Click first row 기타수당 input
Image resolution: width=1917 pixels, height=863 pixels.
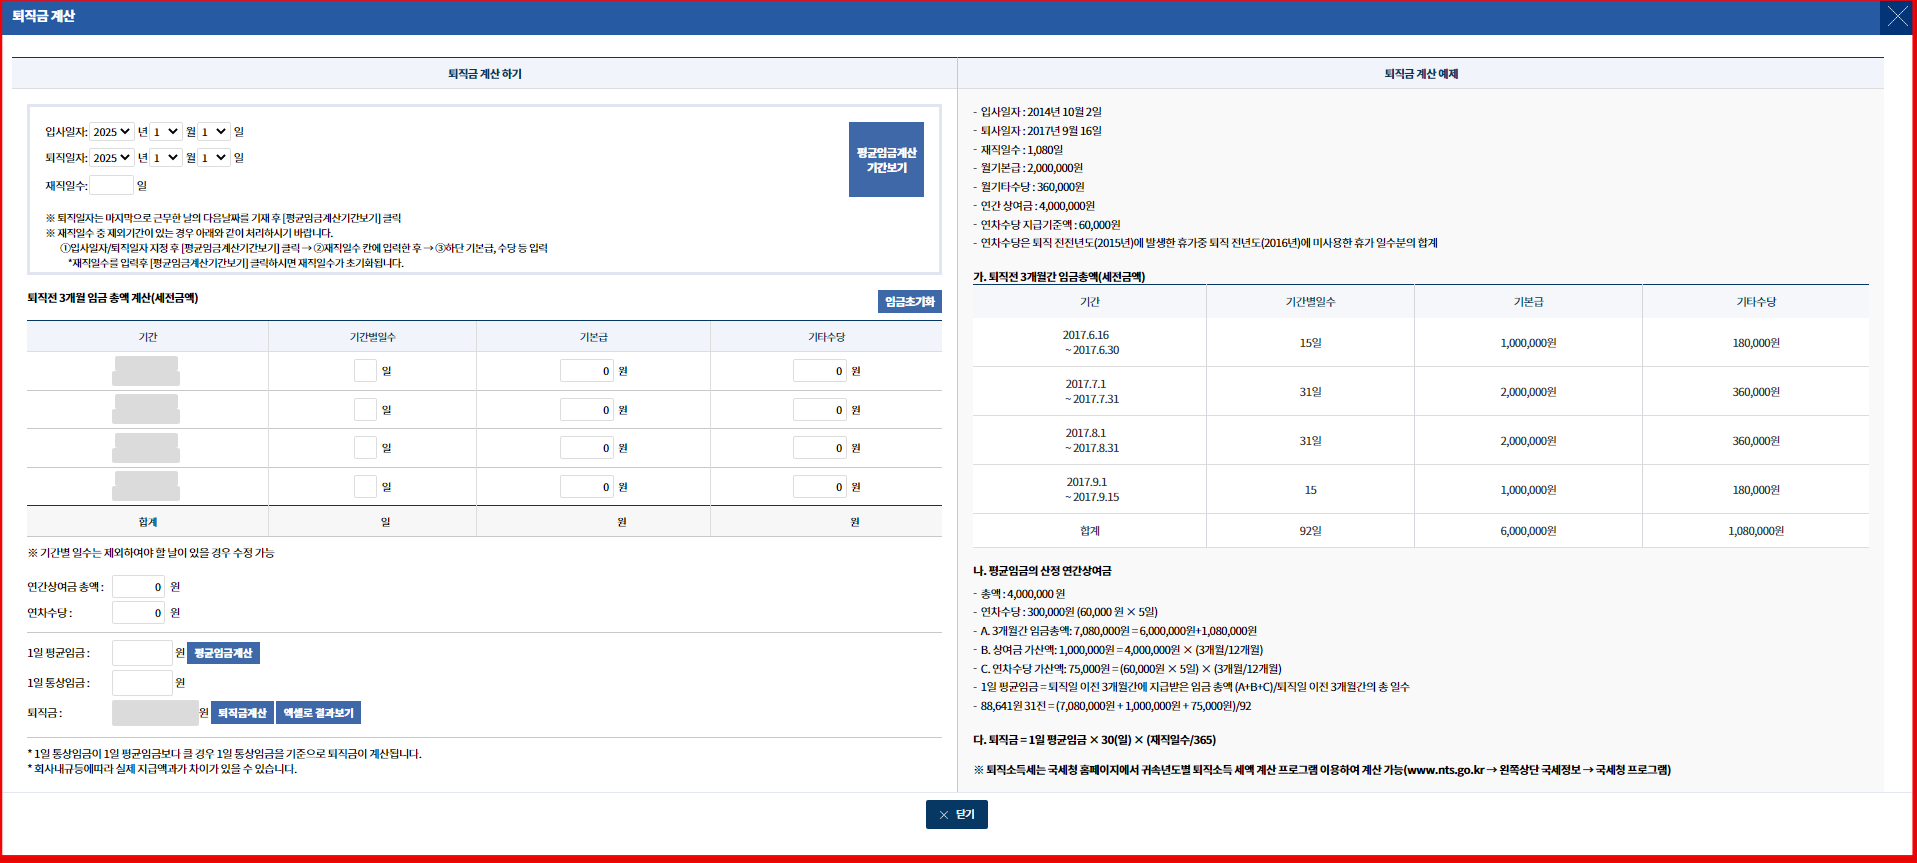click(820, 371)
